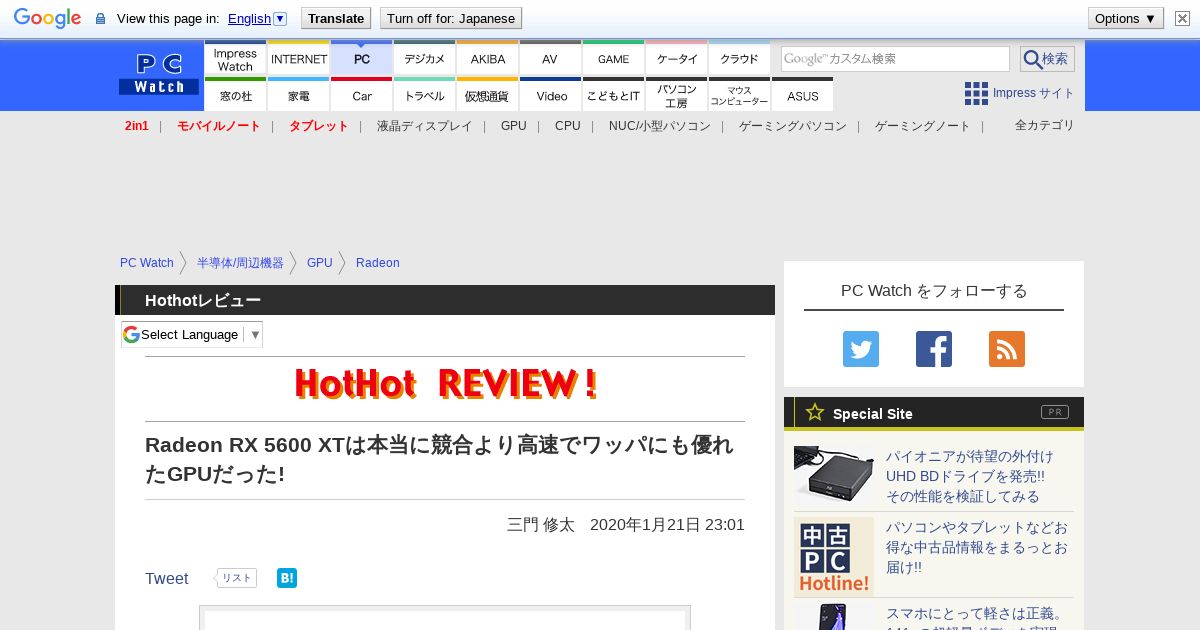The image size is (1200, 630).
Task: Click the Hatena bookmark B! icon
Action: [x=287, y=578]
